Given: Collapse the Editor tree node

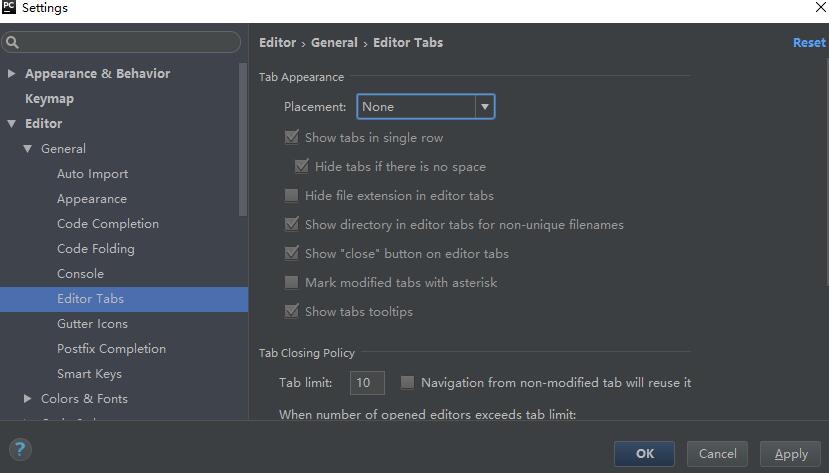Looking at the screenshot, I should (12, 124).
